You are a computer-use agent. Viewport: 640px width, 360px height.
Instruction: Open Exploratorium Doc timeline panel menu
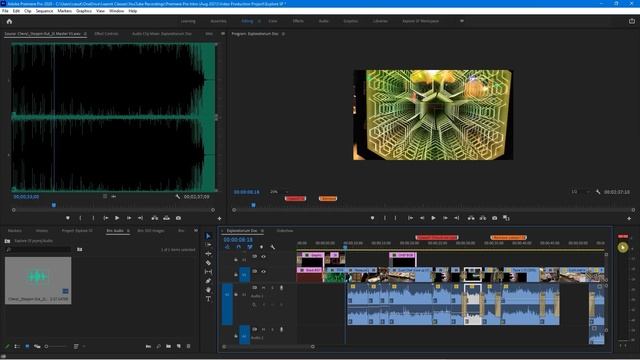[x=262, y=231]
